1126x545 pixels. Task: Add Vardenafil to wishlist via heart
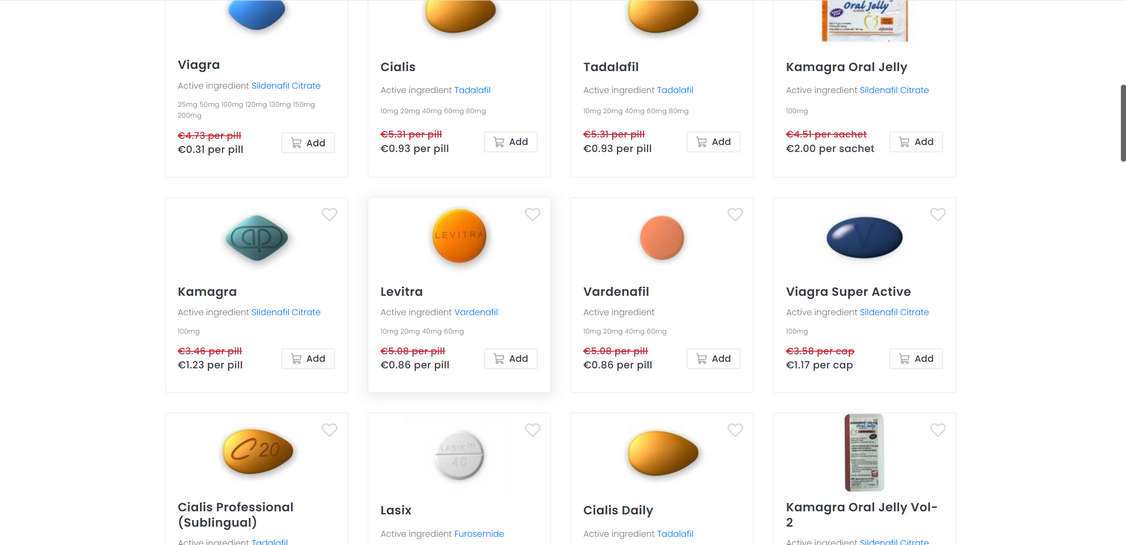pyautogui.click(x=735, y=215)
